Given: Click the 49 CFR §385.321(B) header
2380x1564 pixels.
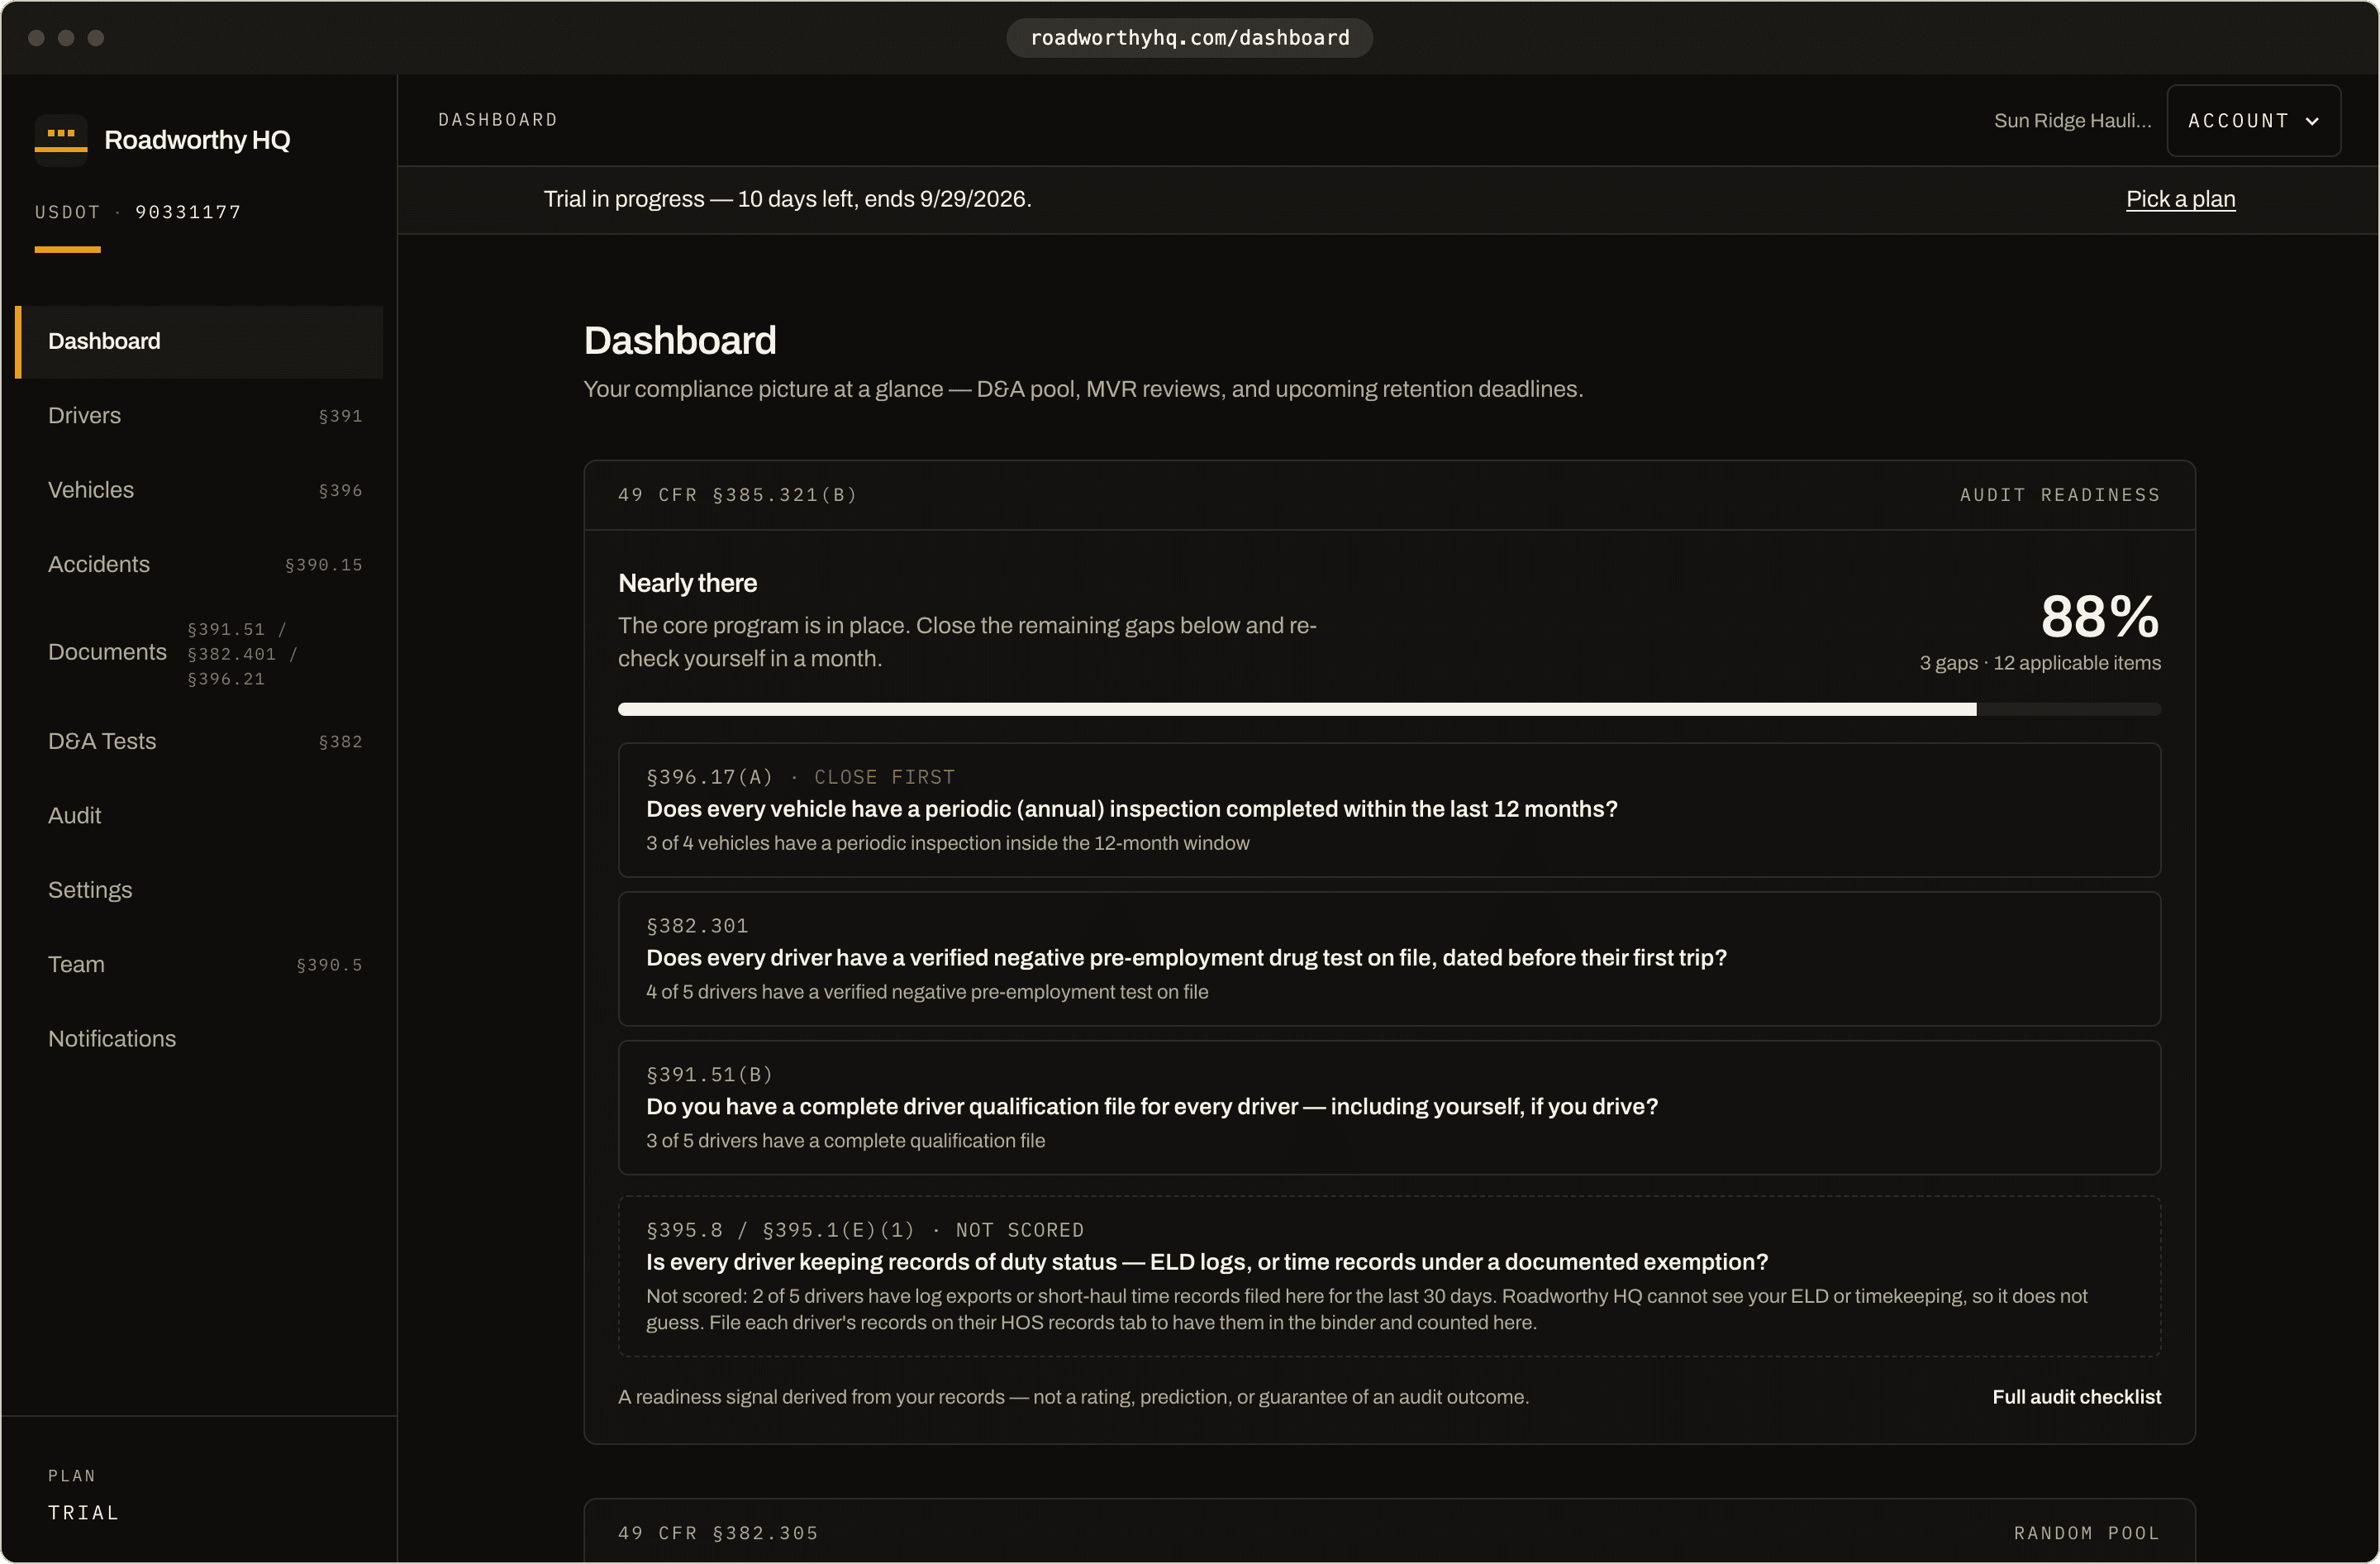Looking at the screenshot, I should pos(738,495).
